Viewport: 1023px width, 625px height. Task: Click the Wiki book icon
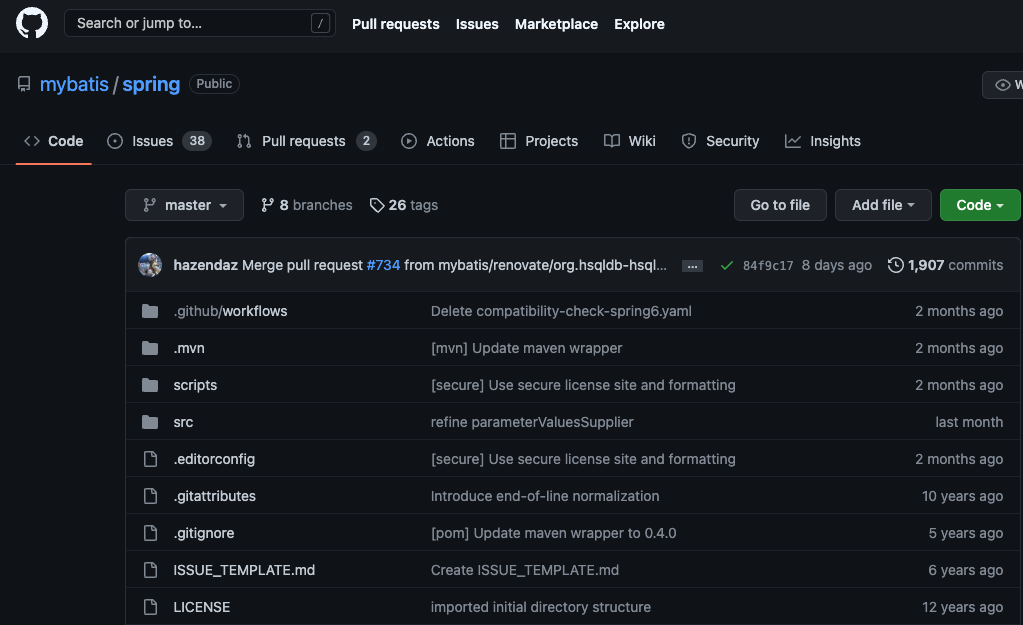(612, 141)
